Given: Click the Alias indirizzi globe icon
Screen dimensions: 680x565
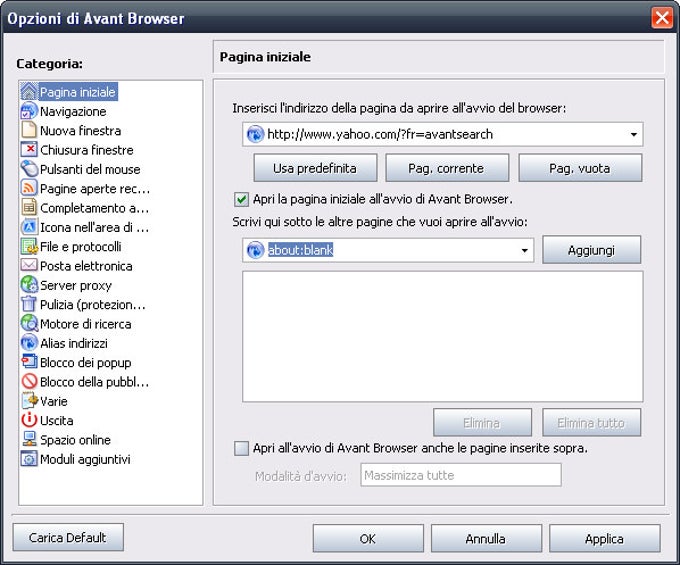Looking at the screenshot, I should coord(29,343).
